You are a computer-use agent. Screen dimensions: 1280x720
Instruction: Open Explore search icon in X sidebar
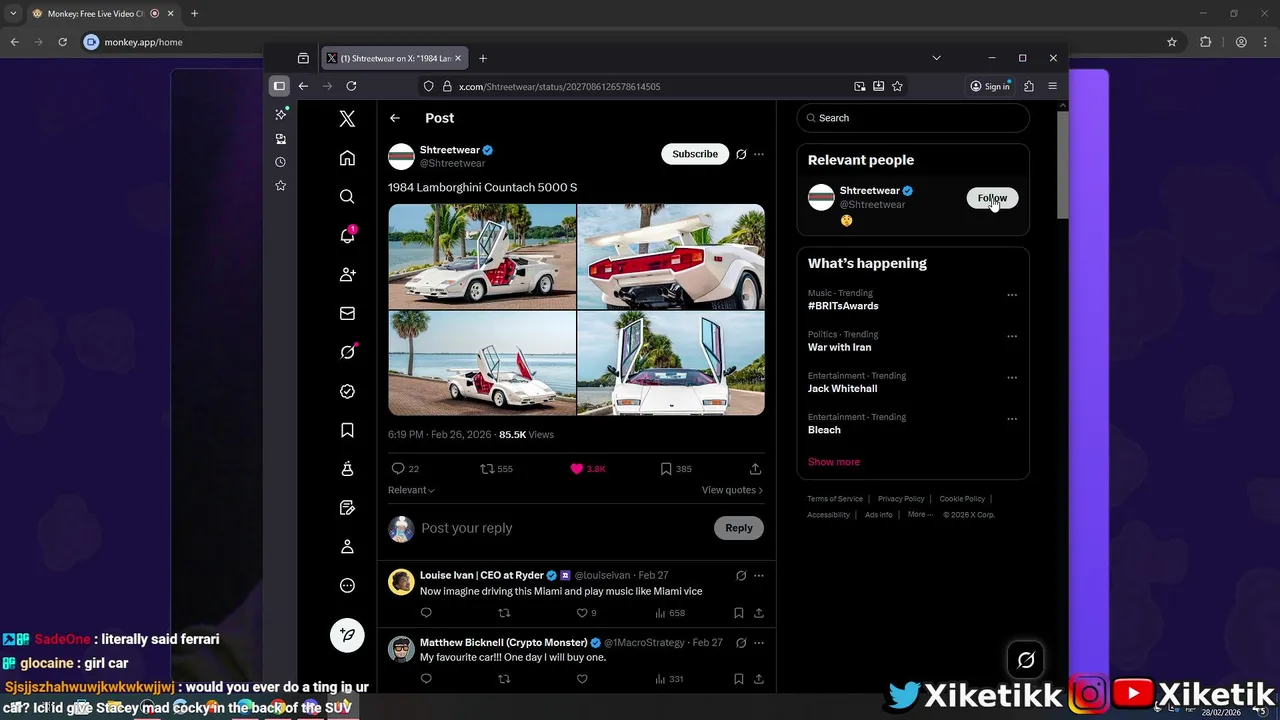(x=347, y=197)
